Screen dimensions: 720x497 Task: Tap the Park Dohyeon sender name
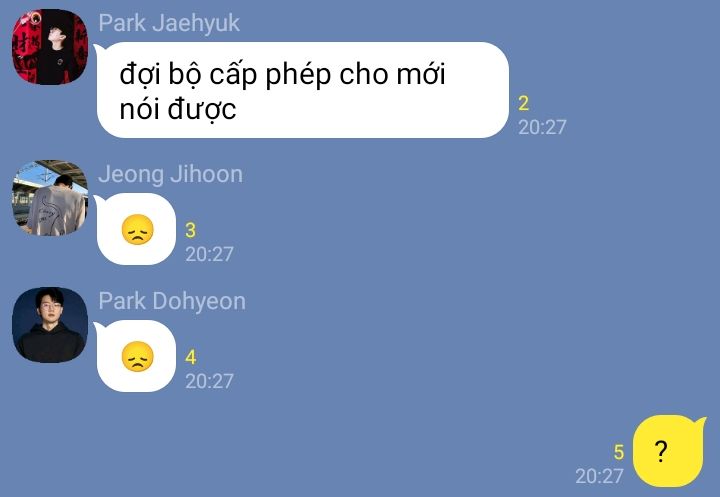172,302
